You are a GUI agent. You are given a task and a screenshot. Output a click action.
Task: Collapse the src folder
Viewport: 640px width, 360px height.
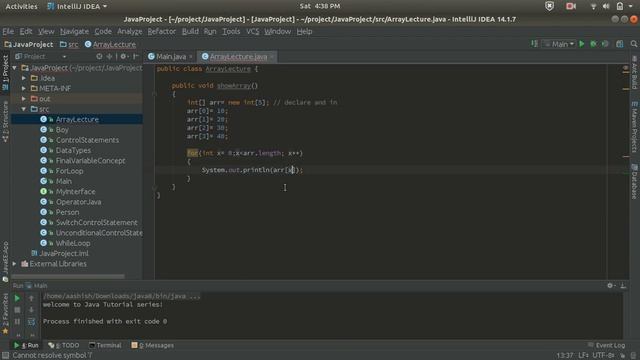(24, 109)
